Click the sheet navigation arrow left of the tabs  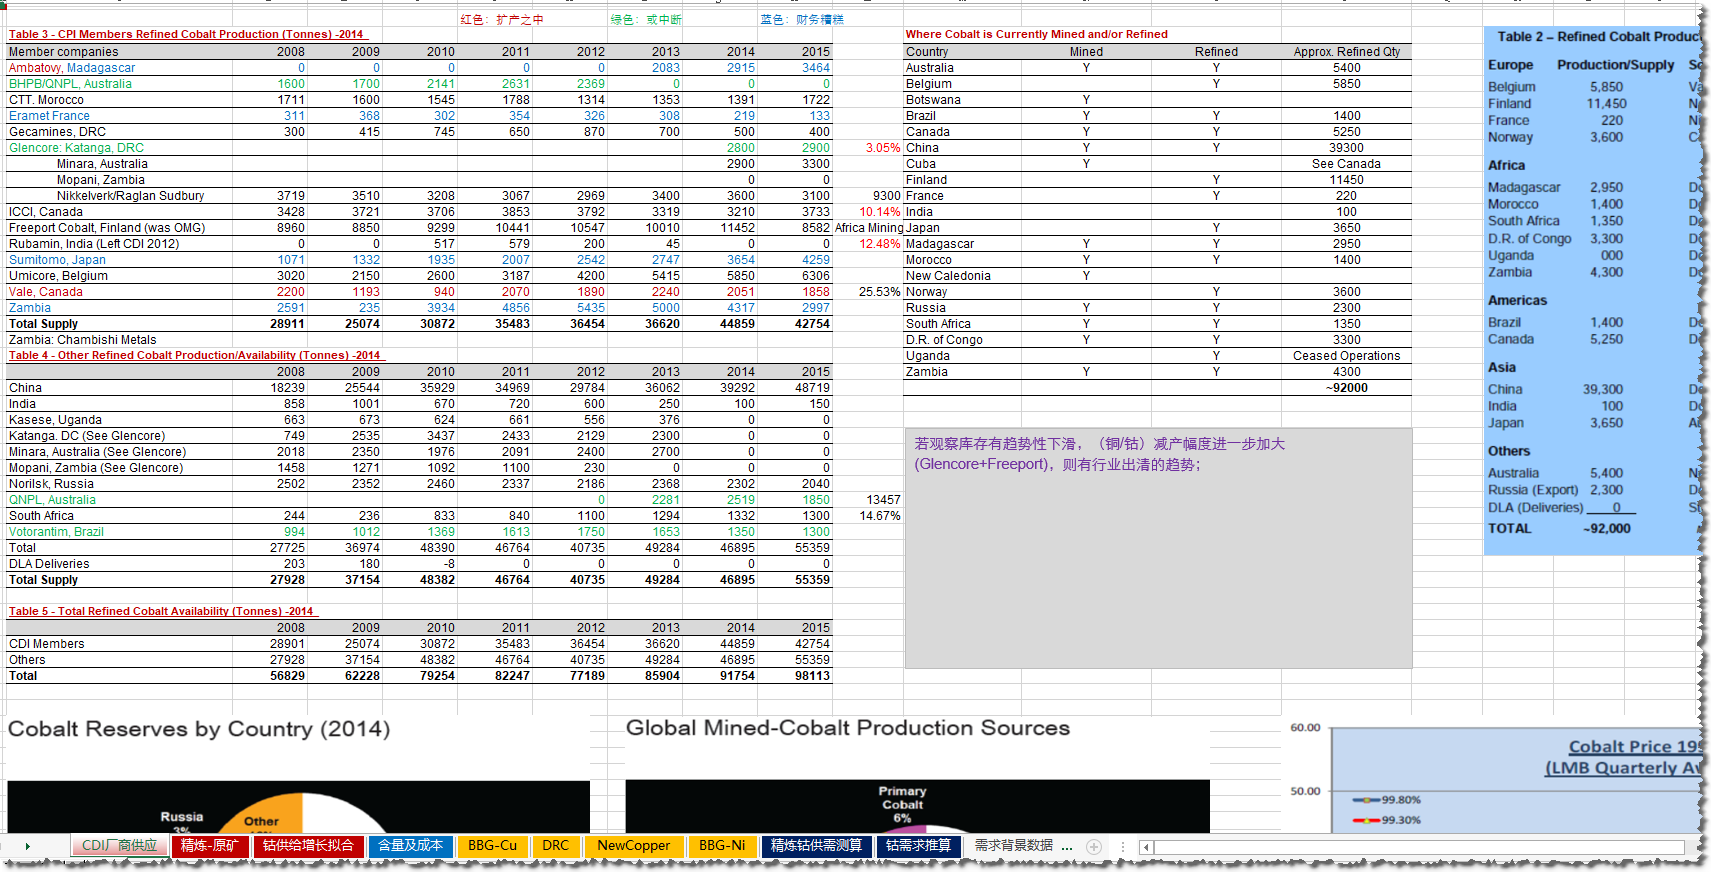point(27,847)
